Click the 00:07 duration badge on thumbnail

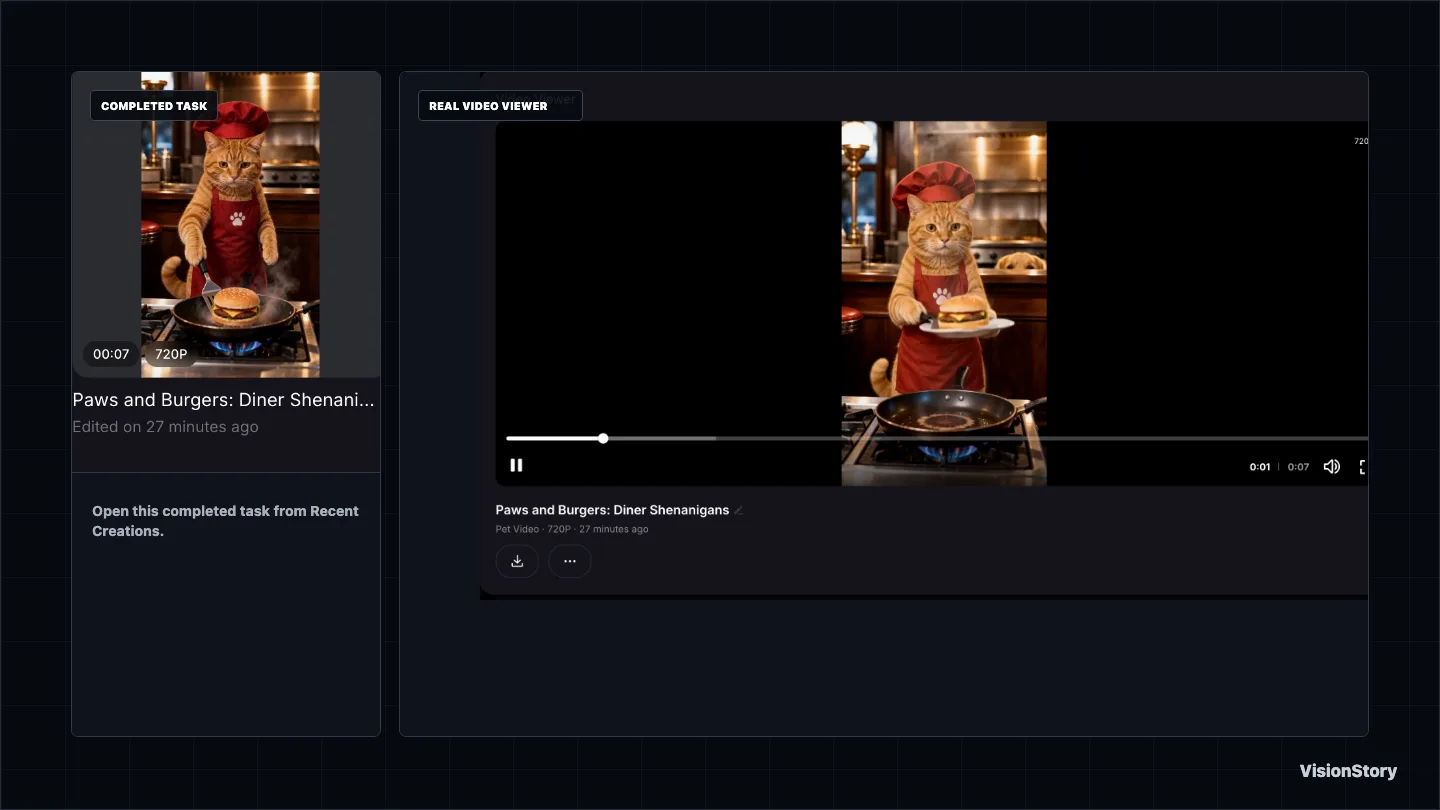pyautogui.click(x=111, y=354)
